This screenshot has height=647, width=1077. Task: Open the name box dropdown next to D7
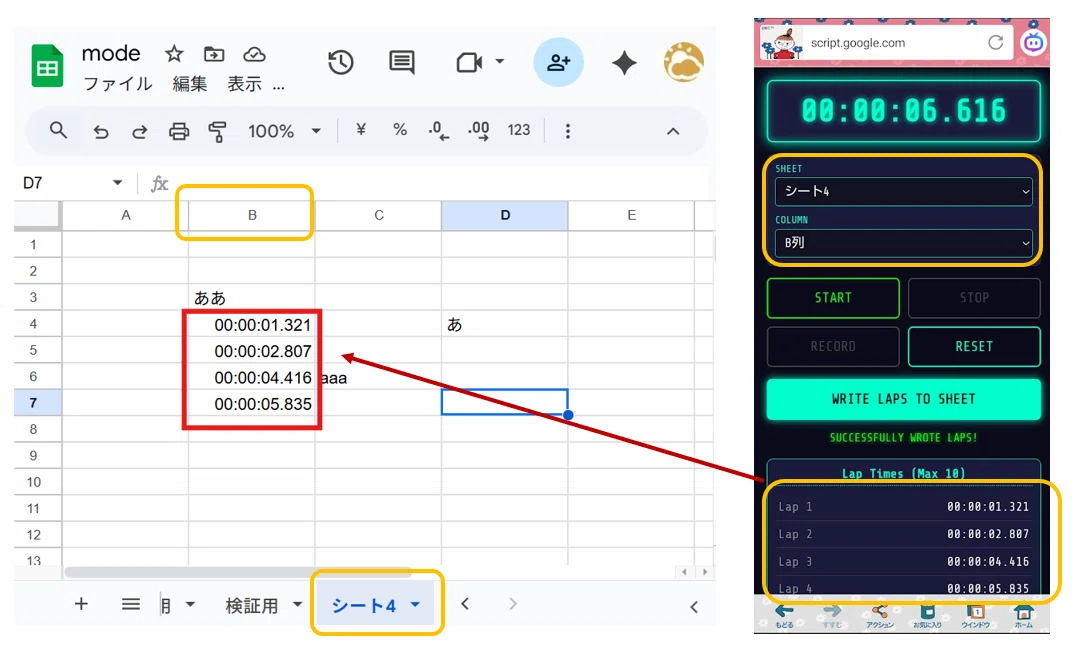pyautogui.click(x=117, y=183)
